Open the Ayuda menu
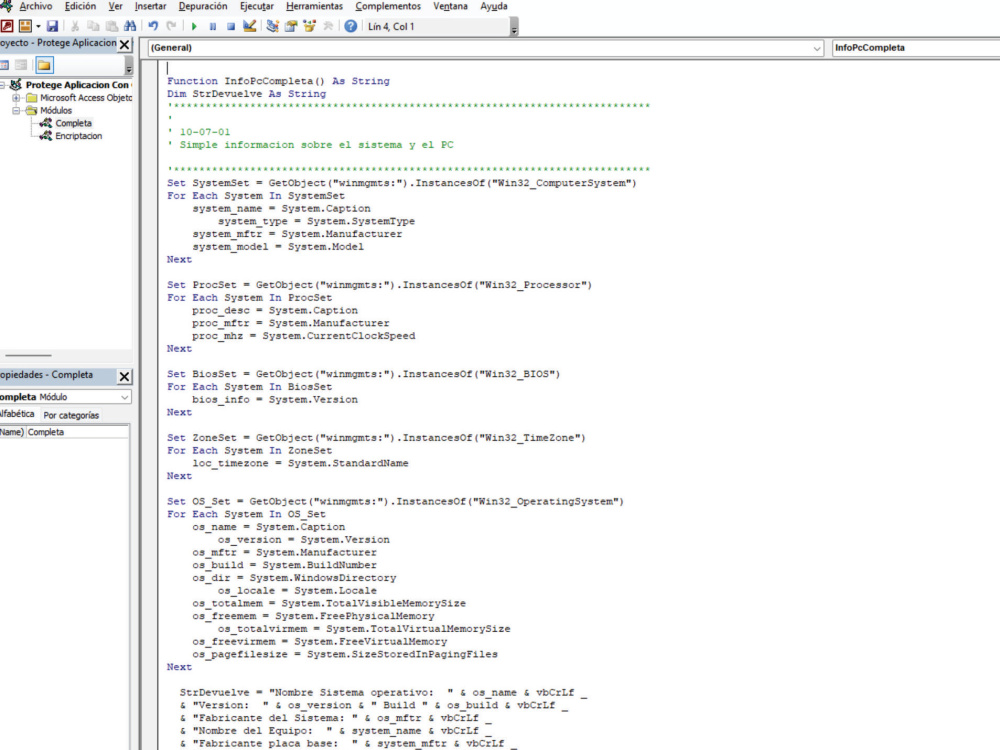Viewport: 1000px width, 750px height. coord(494,6)
